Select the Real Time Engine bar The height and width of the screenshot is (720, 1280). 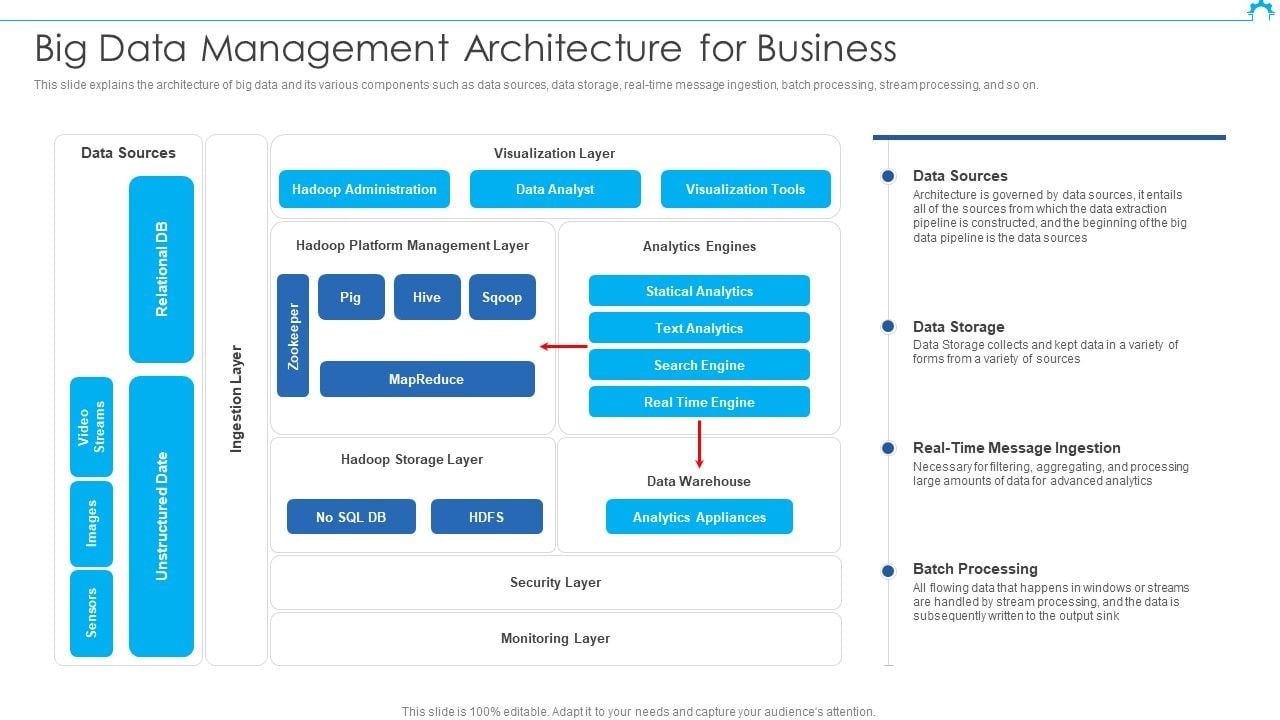click(699, 402)
